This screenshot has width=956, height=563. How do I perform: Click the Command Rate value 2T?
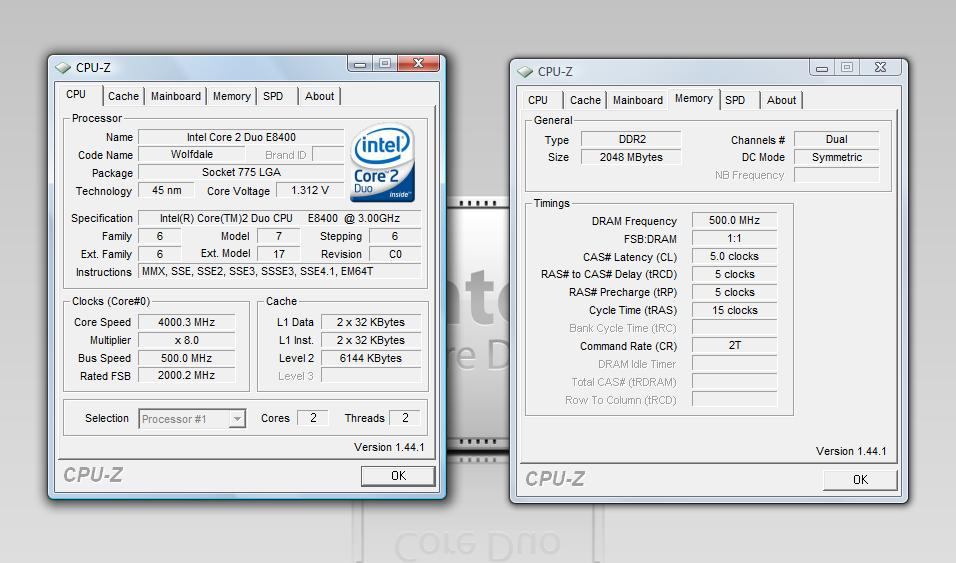point(735,345)
